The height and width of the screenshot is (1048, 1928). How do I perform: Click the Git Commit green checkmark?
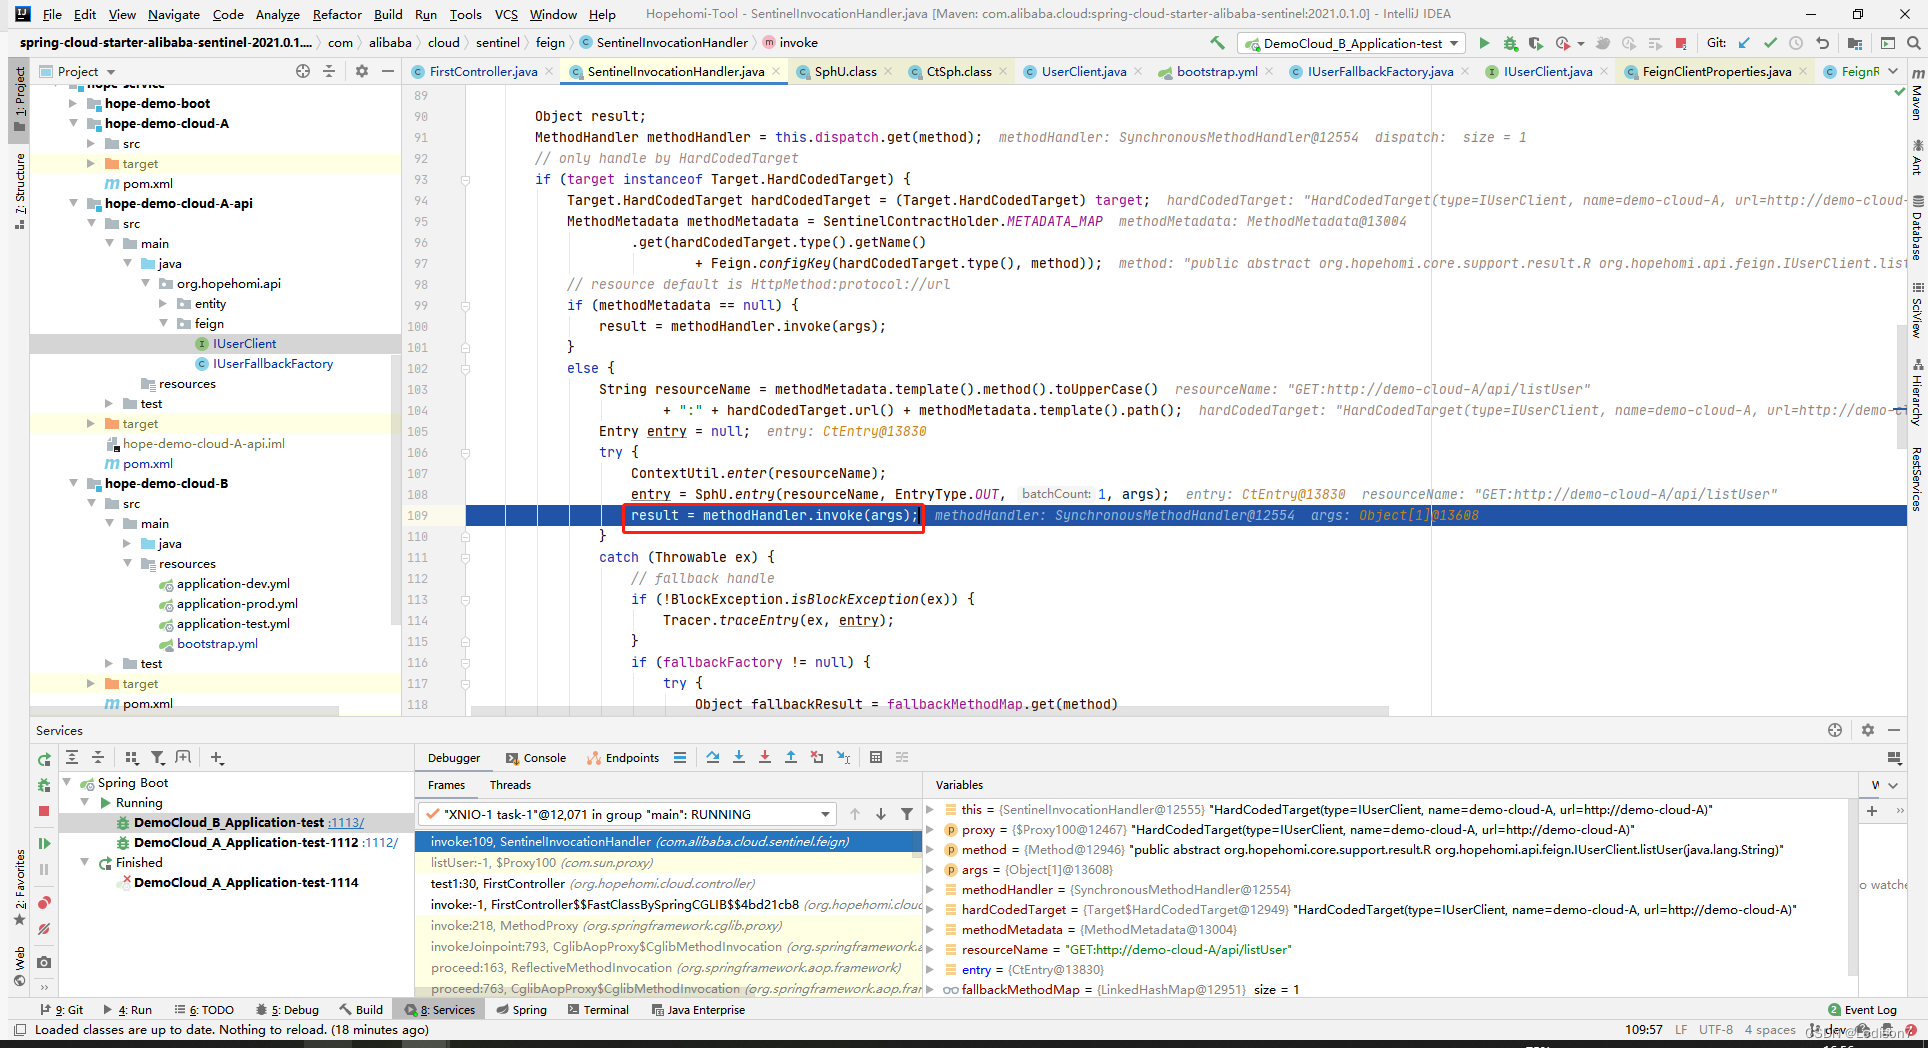[1771, 43]
